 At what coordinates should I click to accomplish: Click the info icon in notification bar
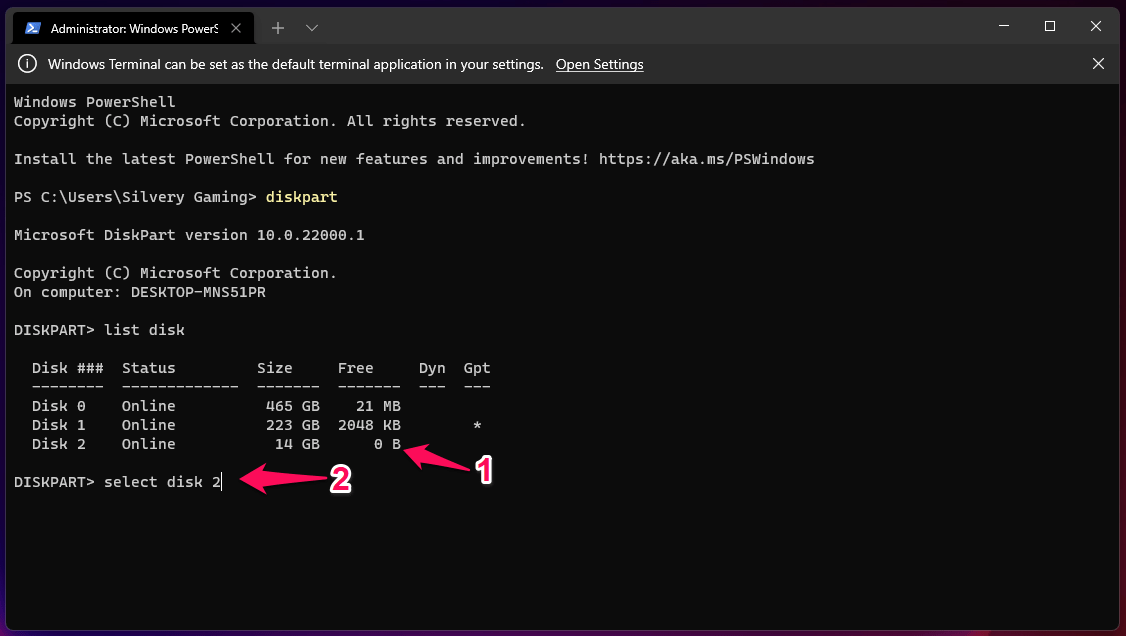28,64
